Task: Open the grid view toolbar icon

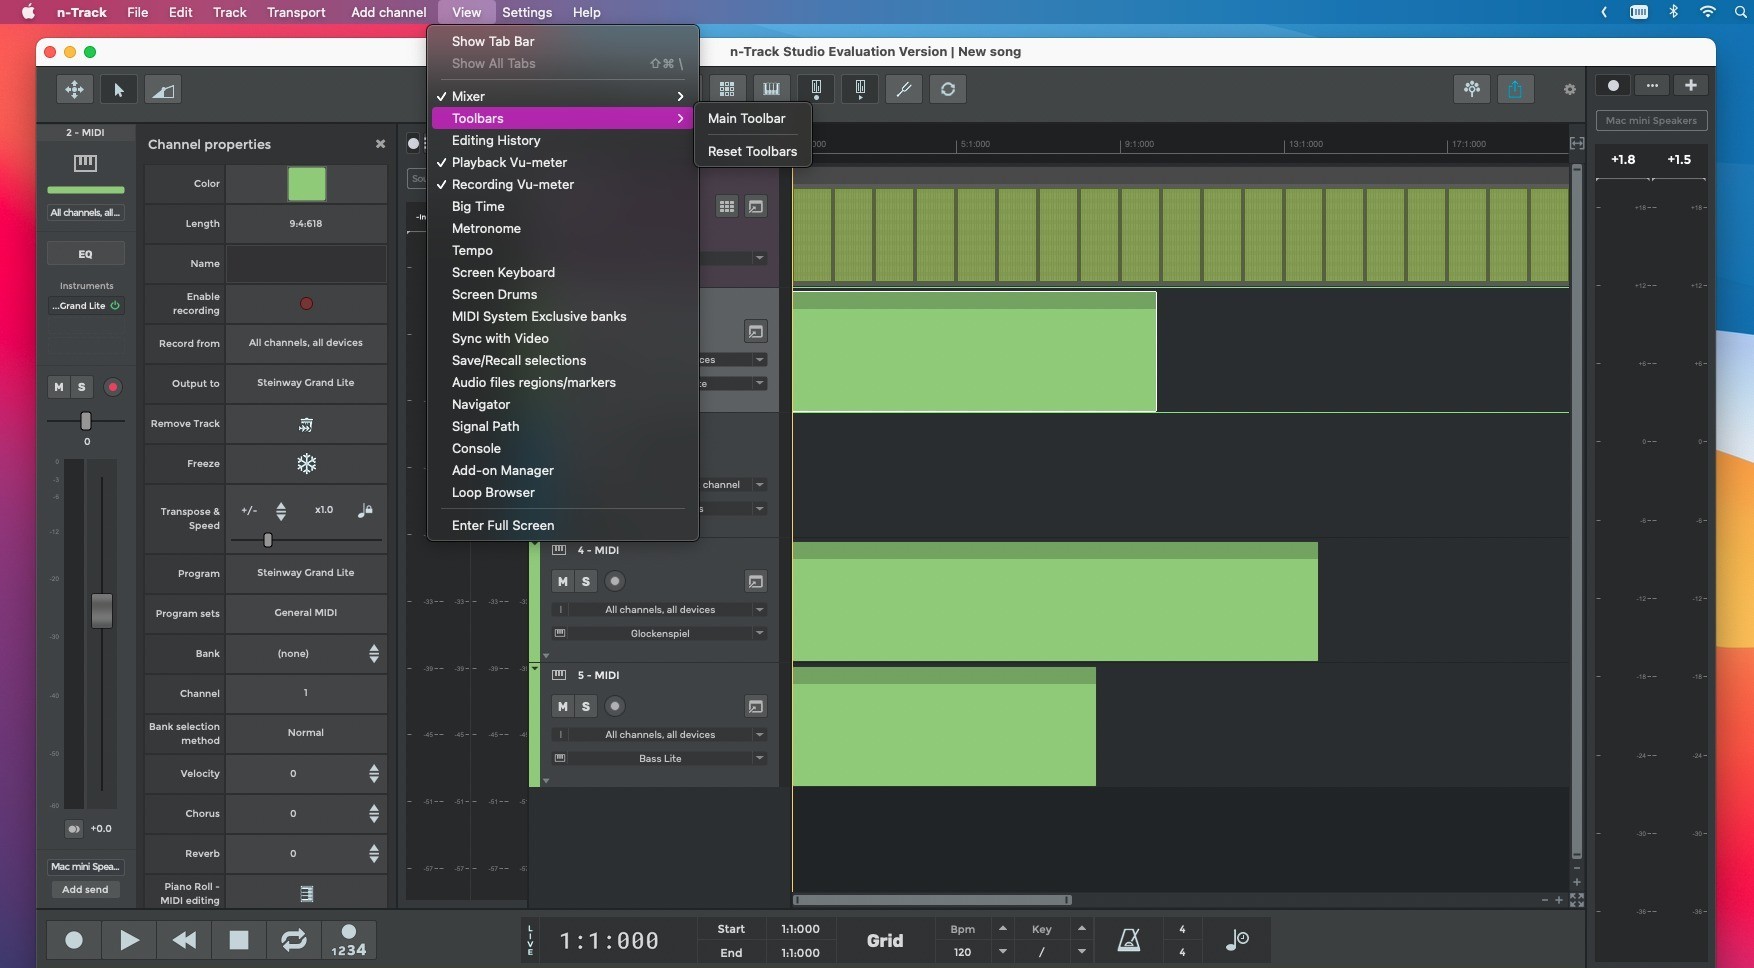Action: 727,89
